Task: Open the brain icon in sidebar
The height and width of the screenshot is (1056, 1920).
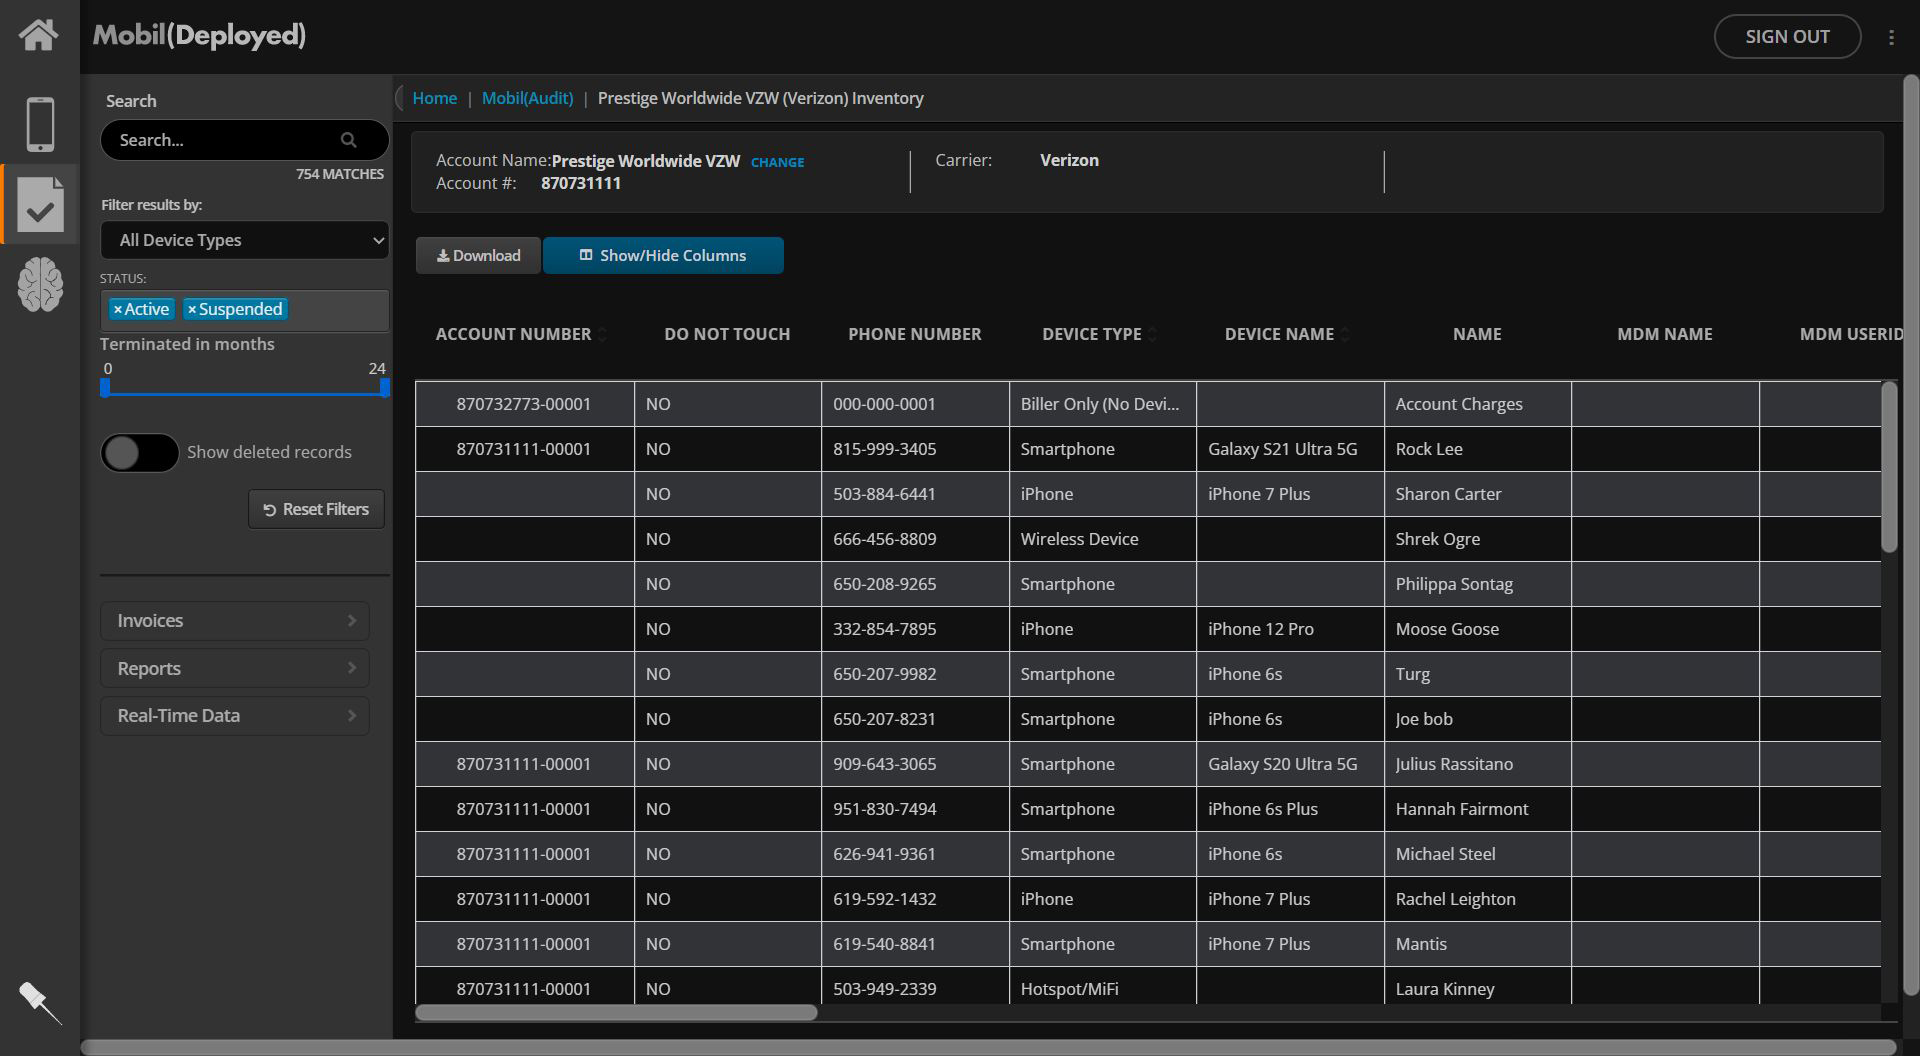Action: click(x=40, y=284)
